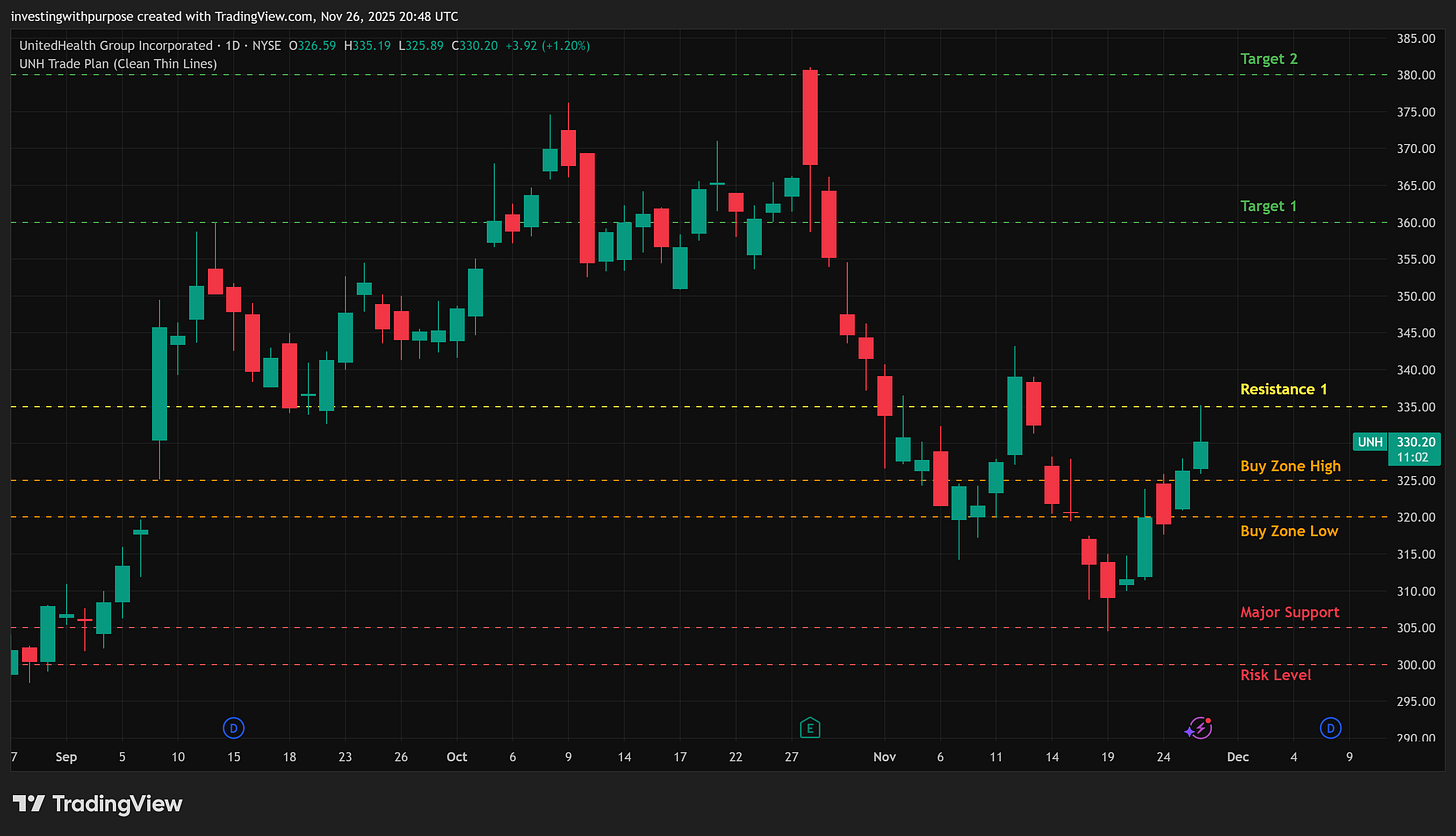Image resolution: width=1456 pixels, height=836 pixels.
Task: Click the TradingView logo in the footer
Action: point(97,803)
